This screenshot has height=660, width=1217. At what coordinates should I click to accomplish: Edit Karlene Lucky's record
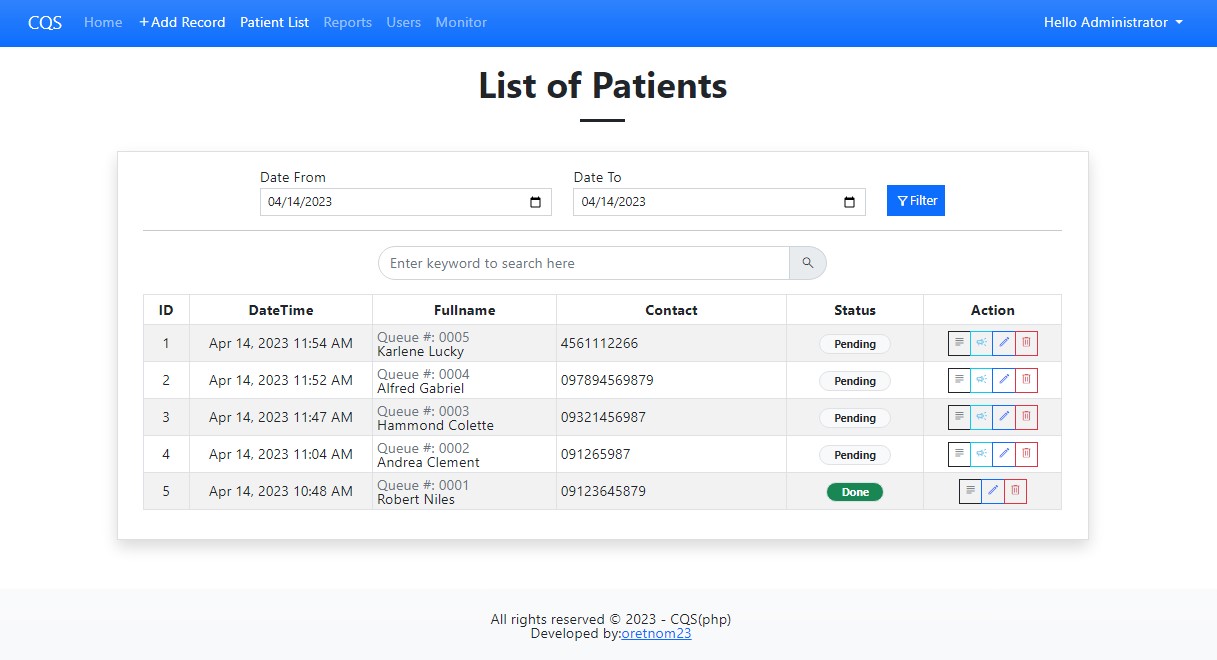point(1004,343)
